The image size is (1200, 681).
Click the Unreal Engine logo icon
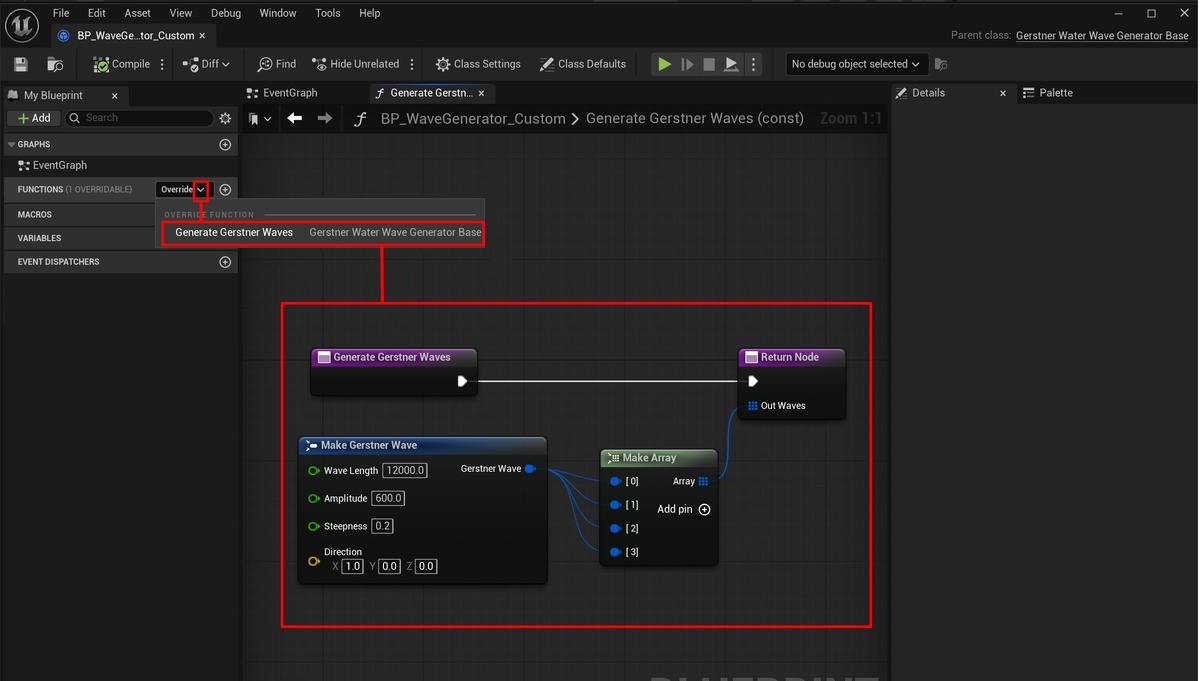pos(22,25)
